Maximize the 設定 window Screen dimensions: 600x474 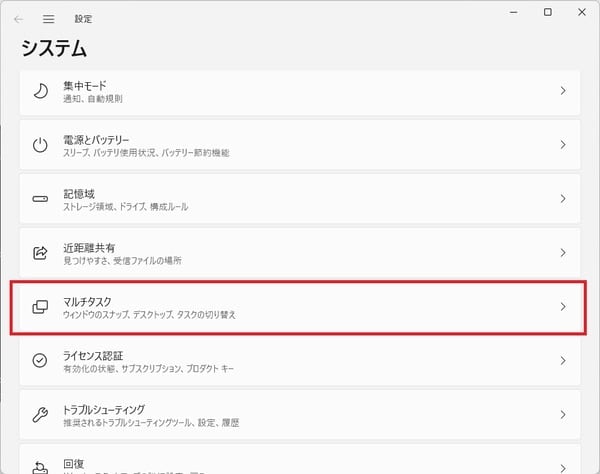pos(548,12)
